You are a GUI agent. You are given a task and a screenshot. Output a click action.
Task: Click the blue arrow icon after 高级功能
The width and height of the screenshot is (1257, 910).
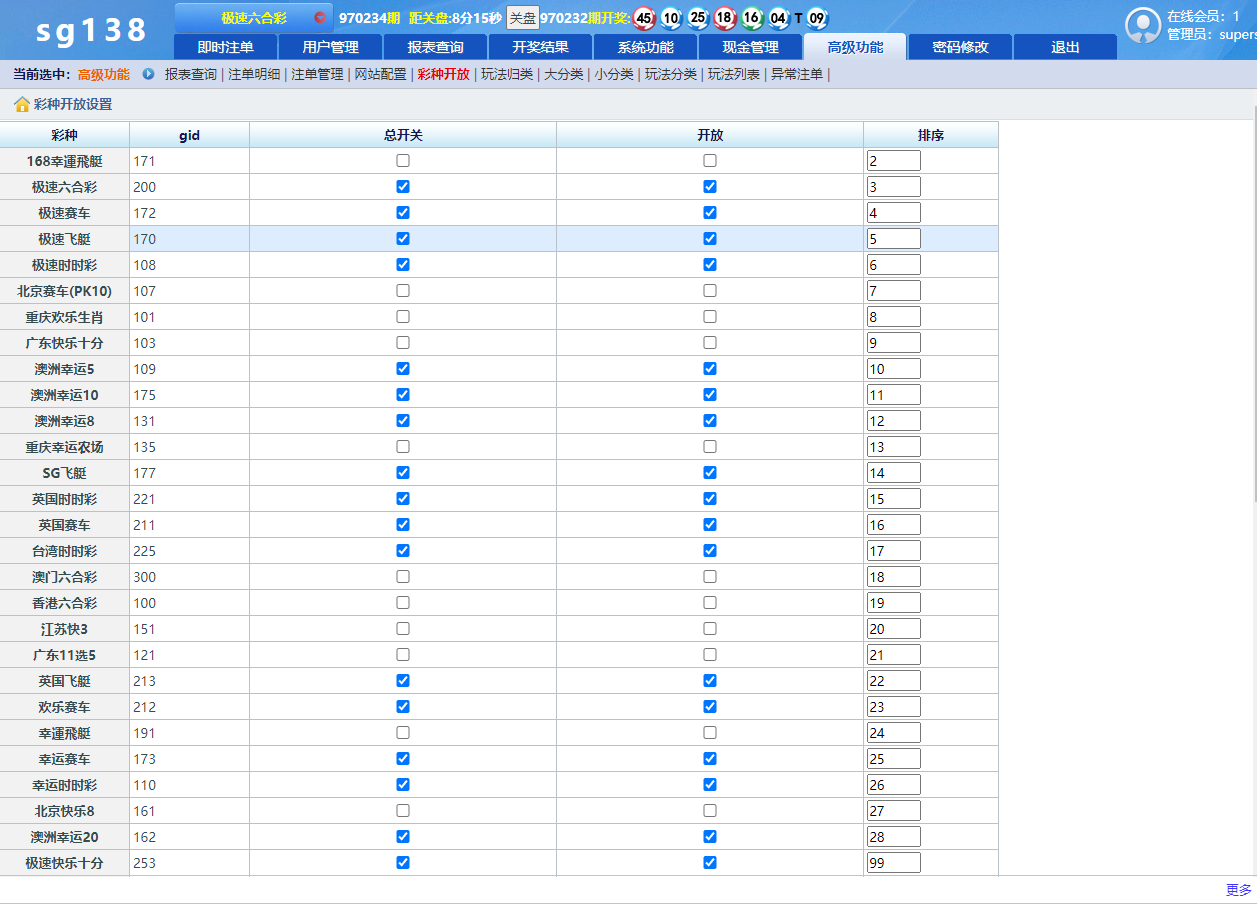[149, 74]
